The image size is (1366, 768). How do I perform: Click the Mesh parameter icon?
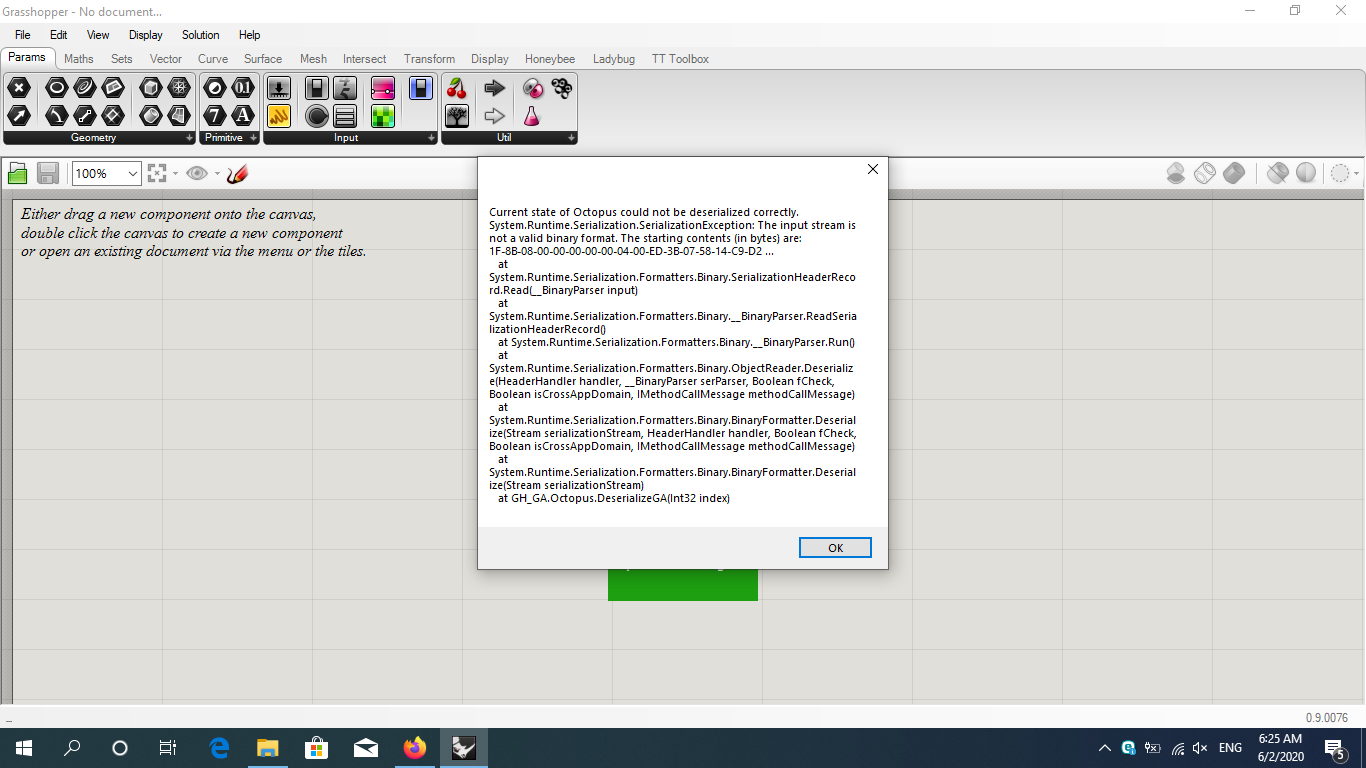click(179, 88)
